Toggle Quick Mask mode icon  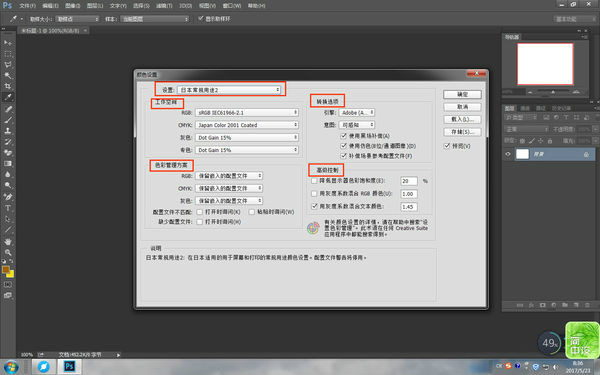[8, 285]
